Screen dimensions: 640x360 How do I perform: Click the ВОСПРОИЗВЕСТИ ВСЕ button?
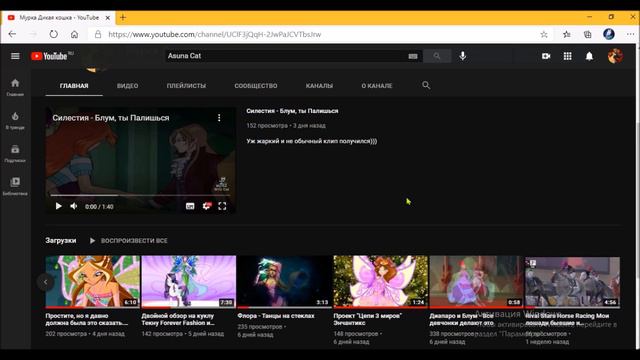click(x=129, y=241)
